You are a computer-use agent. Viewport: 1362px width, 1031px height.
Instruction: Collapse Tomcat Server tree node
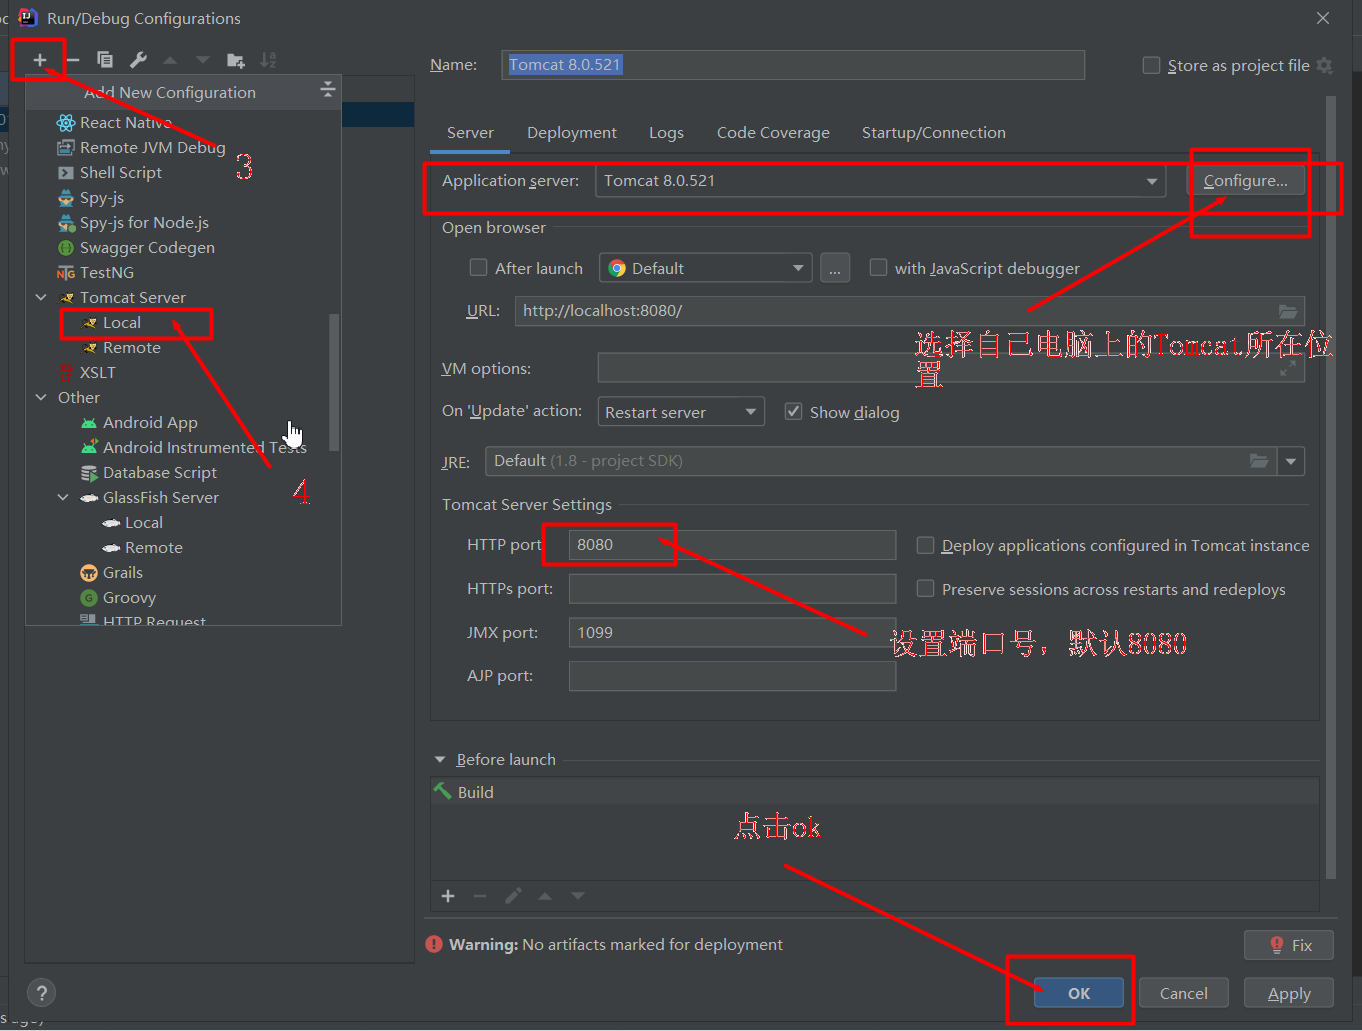pyautogui.click(x=41, y=297)
